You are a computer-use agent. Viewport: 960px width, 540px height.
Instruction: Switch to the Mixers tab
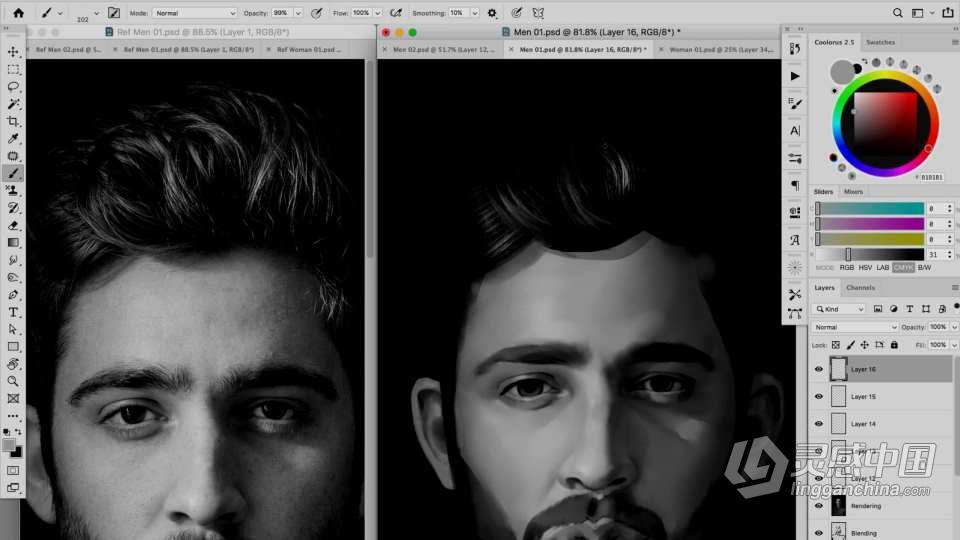point(853,192)
